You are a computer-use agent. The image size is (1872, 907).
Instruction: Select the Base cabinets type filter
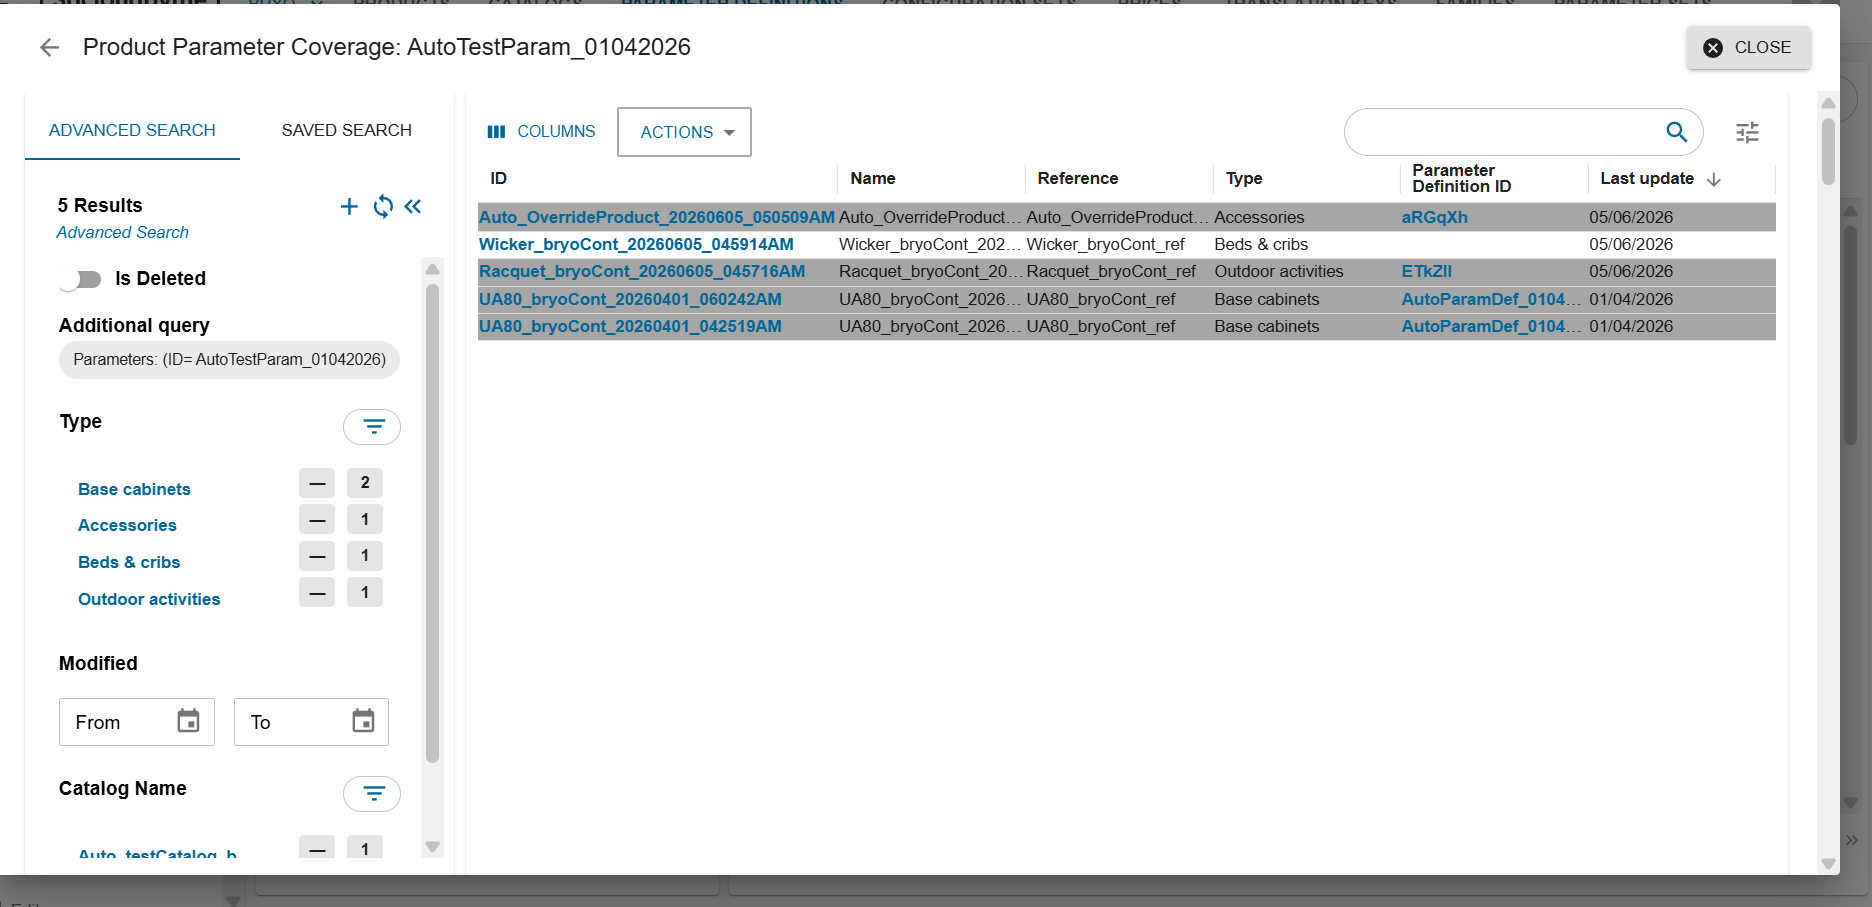(x=134, y=489)
